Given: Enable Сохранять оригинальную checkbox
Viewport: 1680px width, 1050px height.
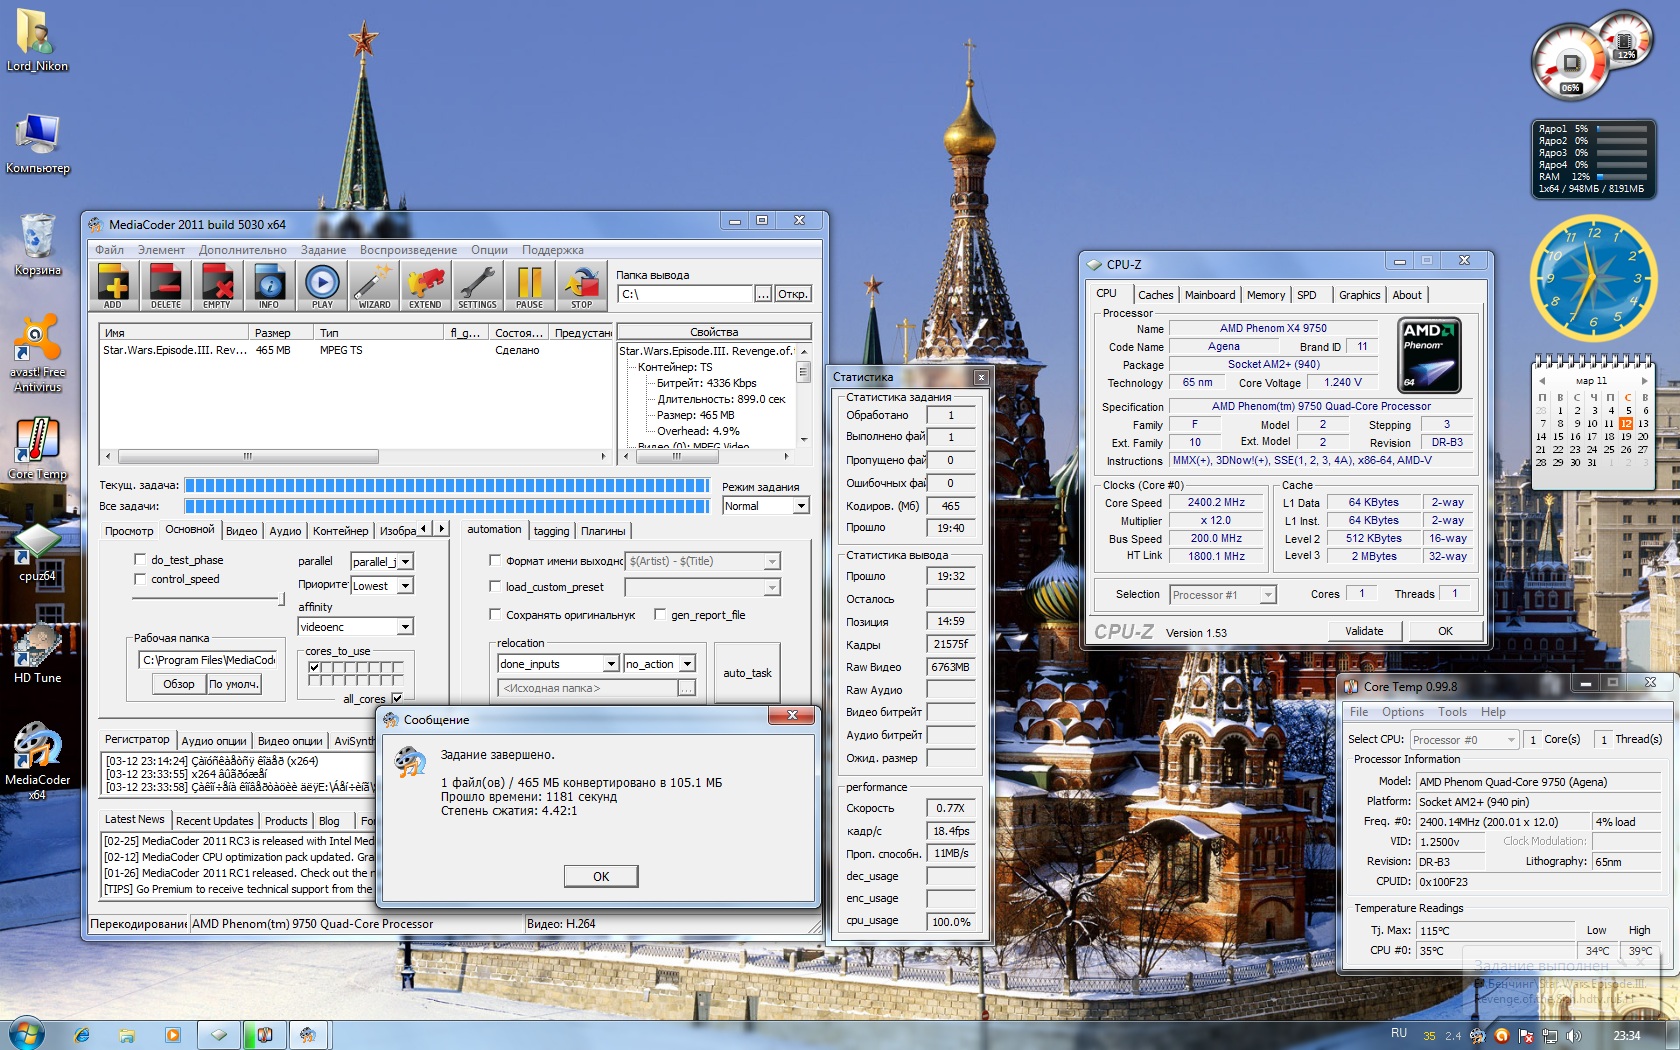Looking at the screenshot, I should [x=495, y=615].
